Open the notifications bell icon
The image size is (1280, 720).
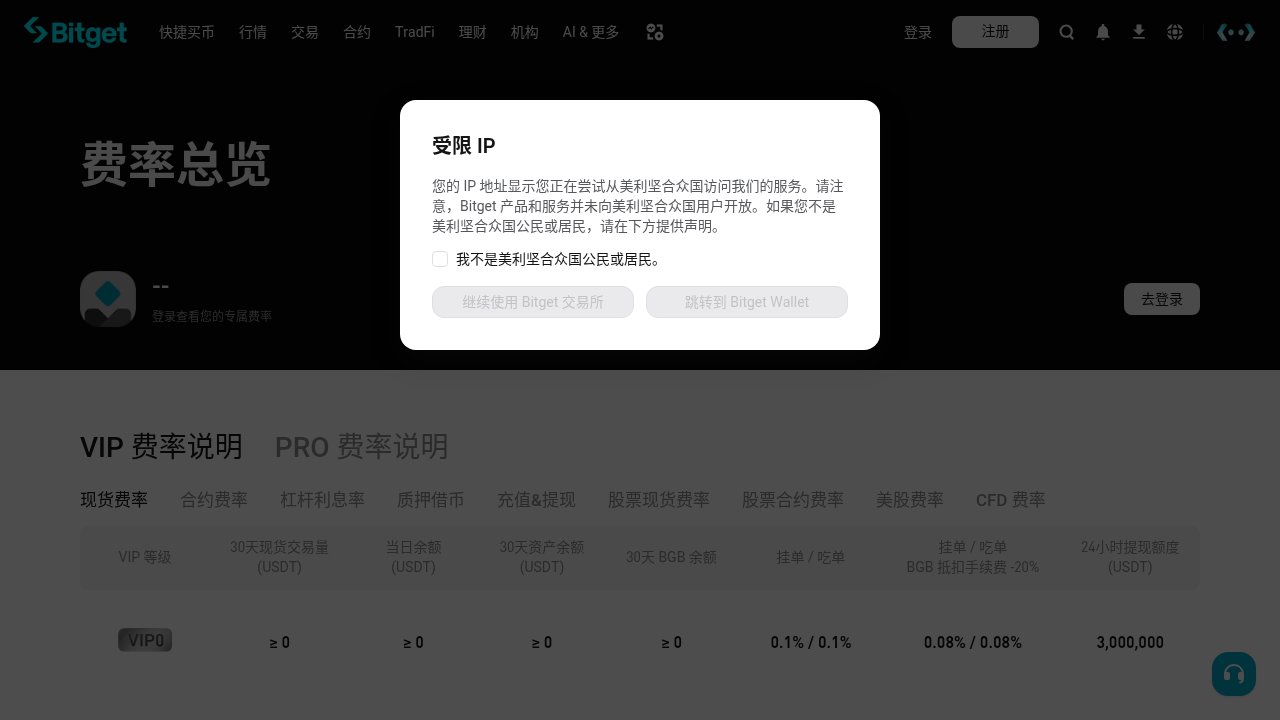(1103, 32)
